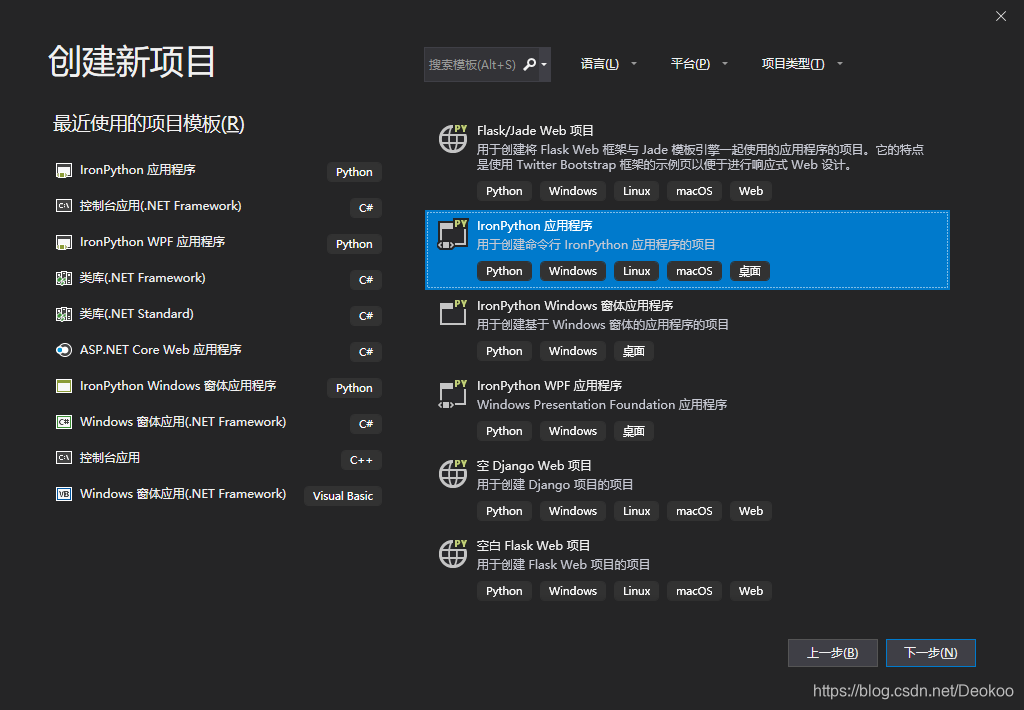Click the IronPython WPF 应用程序 icon in recent list
The width and height of the screenshot is (1024, 710).
(63, 242)
